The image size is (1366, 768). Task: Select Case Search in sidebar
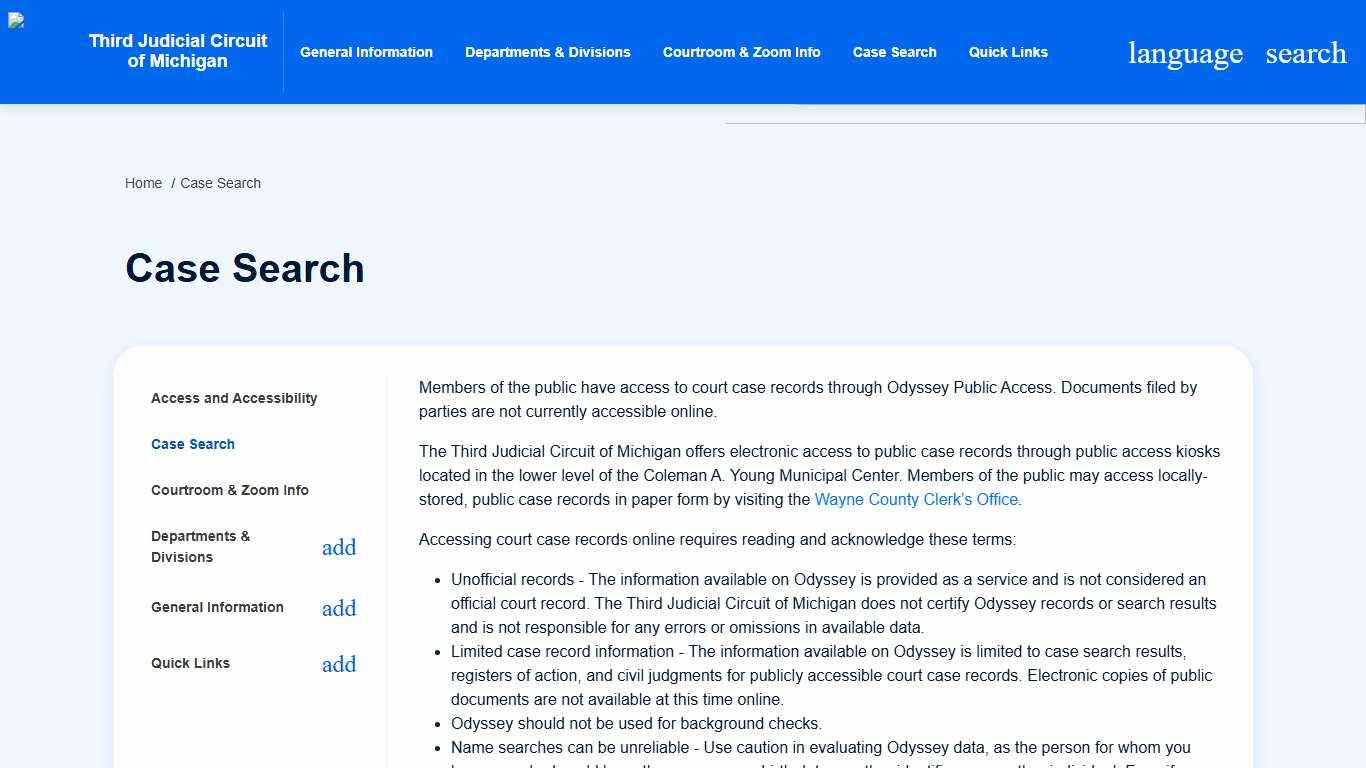[x=193, y=444]
